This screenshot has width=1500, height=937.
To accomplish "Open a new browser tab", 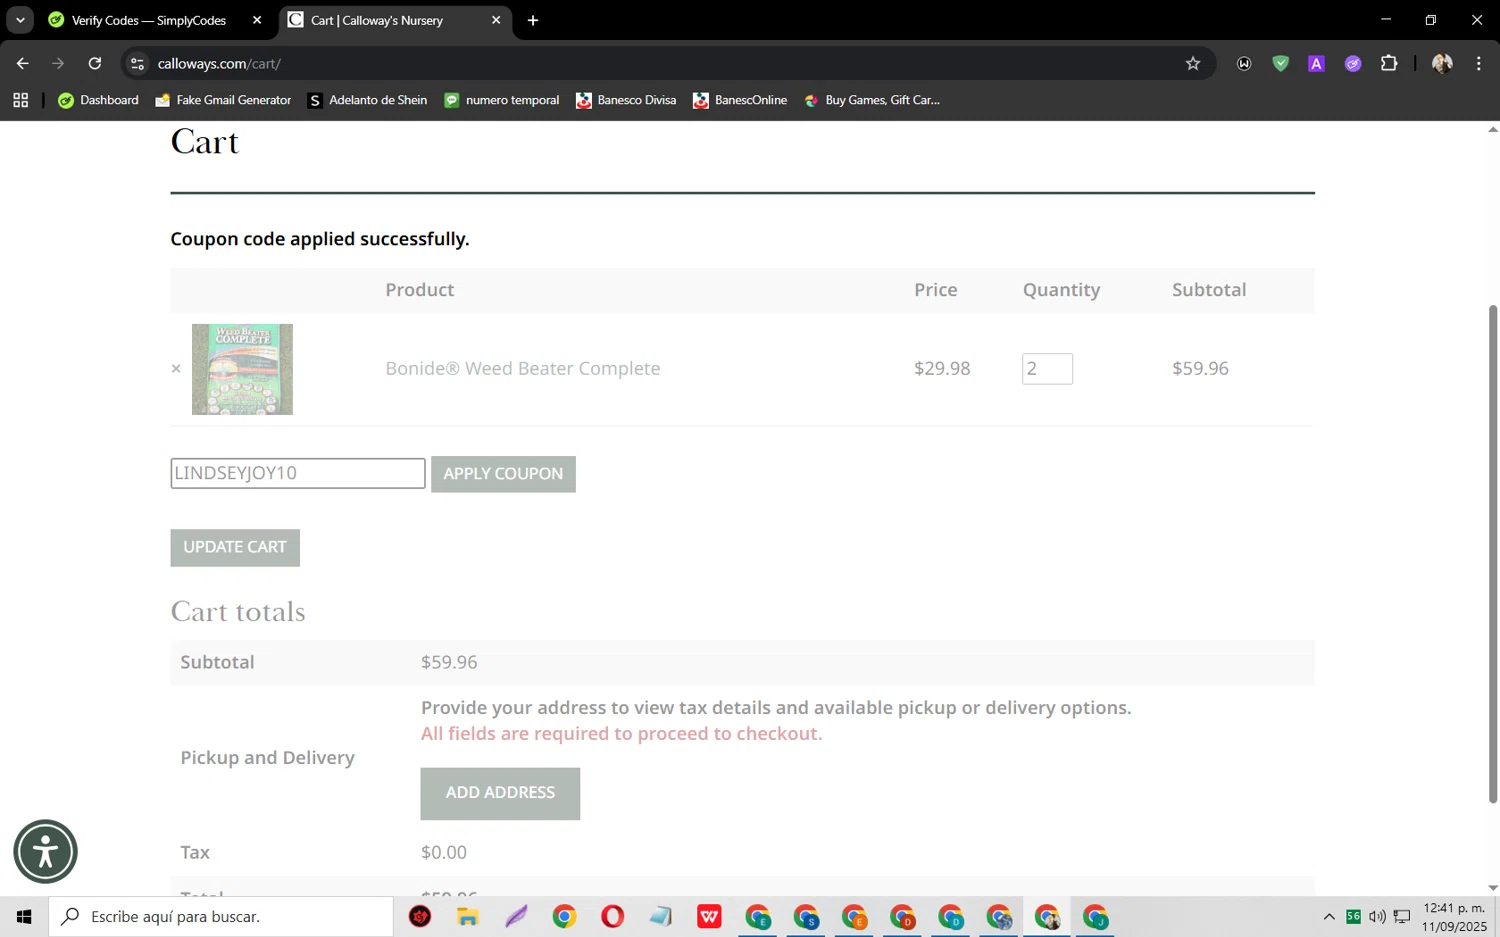I will point(533,20).
